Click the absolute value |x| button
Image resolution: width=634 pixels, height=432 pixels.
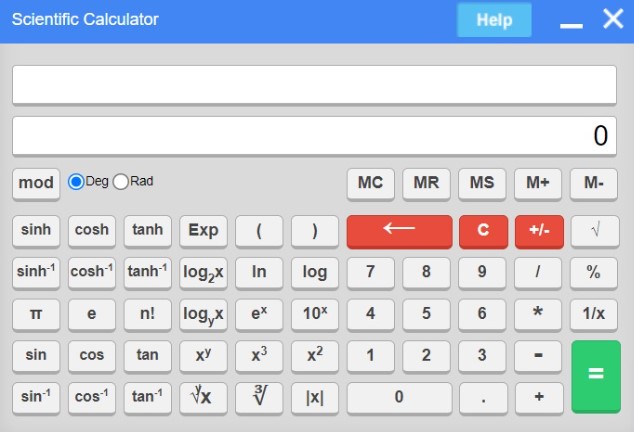(x=315, y=397)
